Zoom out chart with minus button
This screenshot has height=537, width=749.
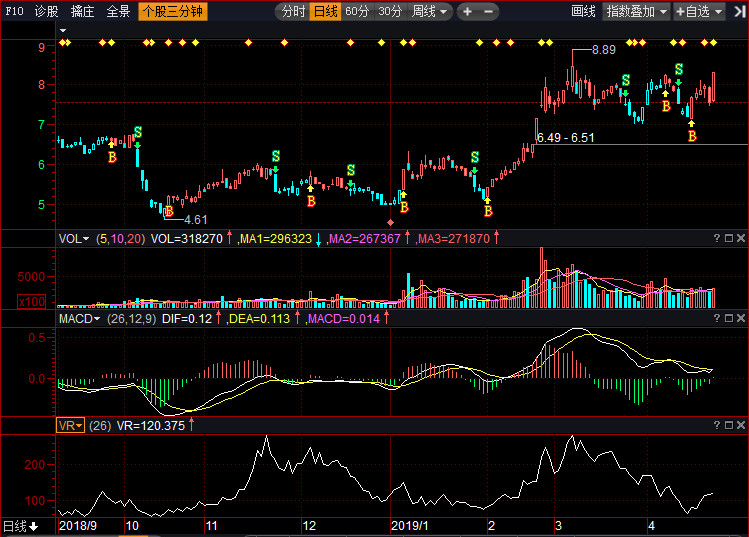(x=488, y=11)
